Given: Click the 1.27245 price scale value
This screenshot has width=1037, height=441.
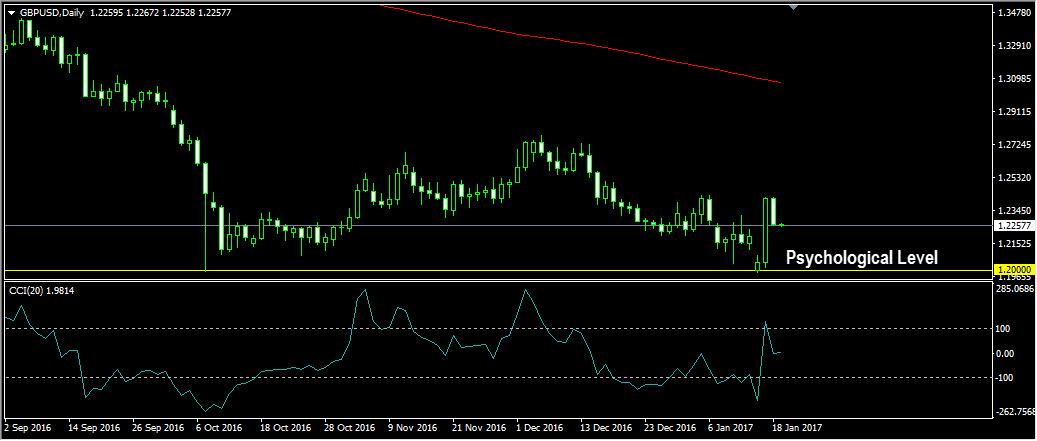Looking at the screenshot, I should tap(1015, 144).
